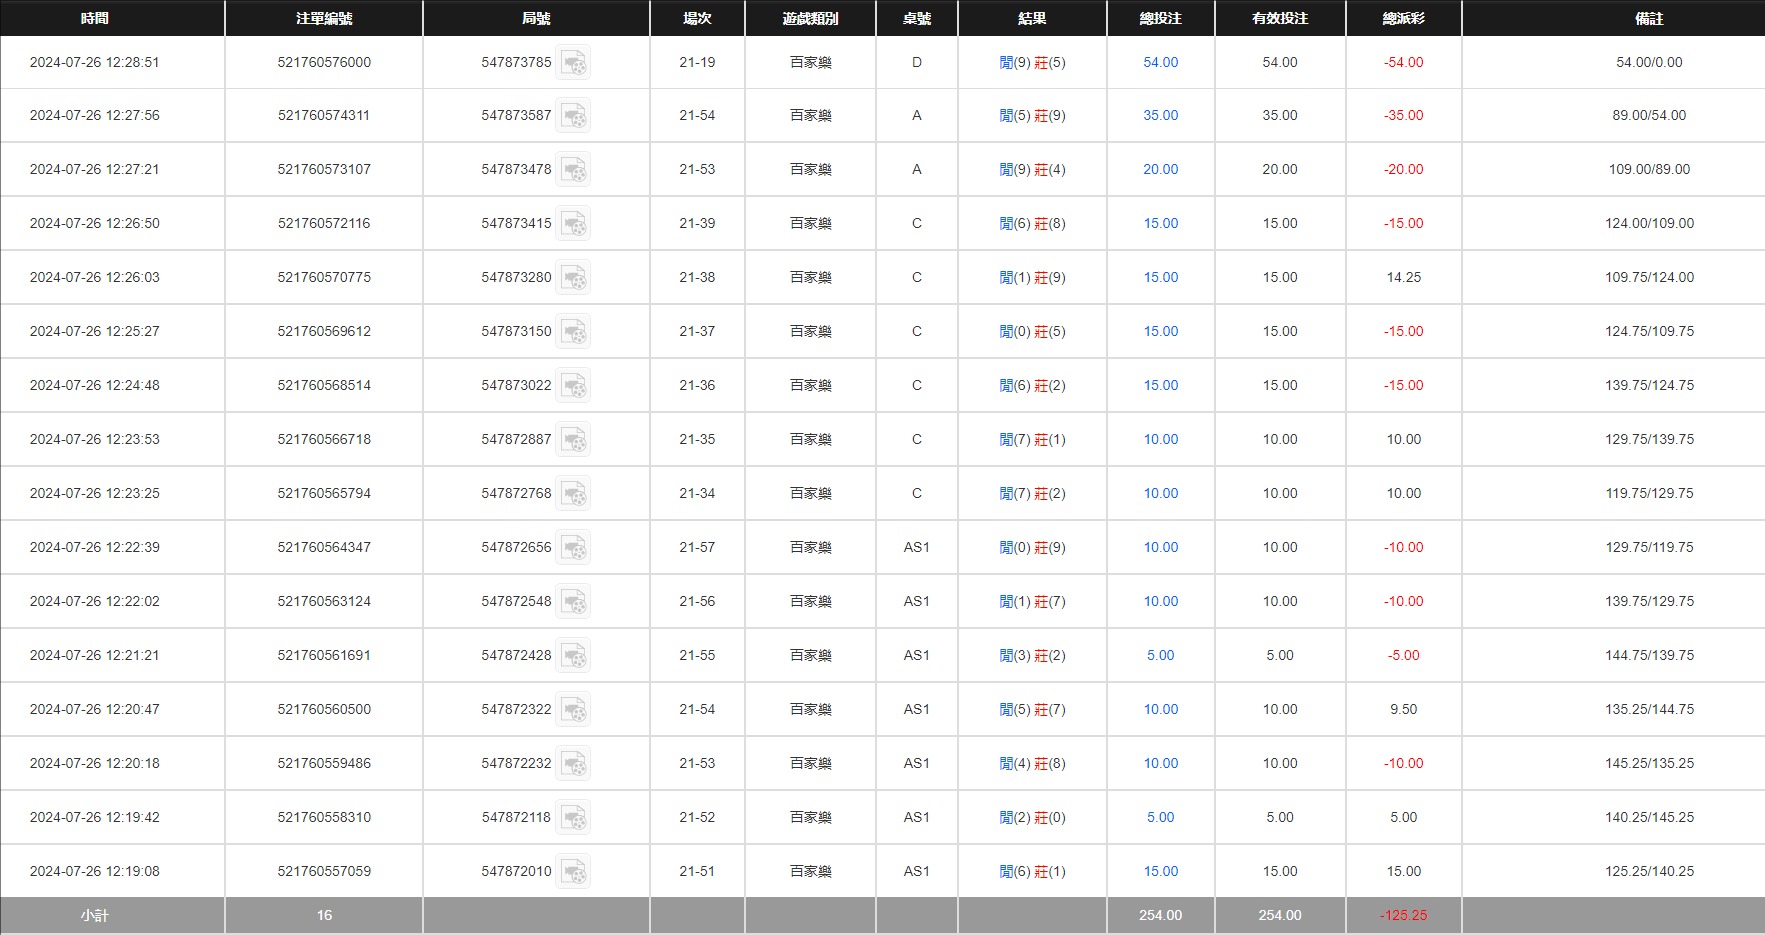Click the 小計 subtotal row label
The width and height of the screenshot is (1765, 935).
[94, 915]
